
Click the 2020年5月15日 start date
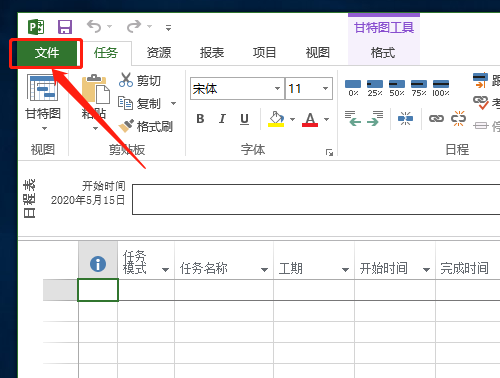click(88, 200)
